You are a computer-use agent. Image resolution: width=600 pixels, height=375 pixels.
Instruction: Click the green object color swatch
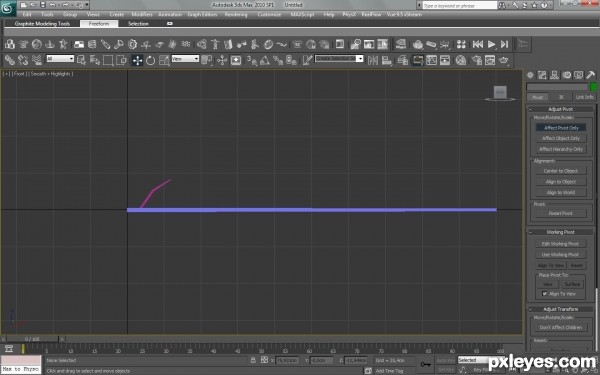(593, 87)
